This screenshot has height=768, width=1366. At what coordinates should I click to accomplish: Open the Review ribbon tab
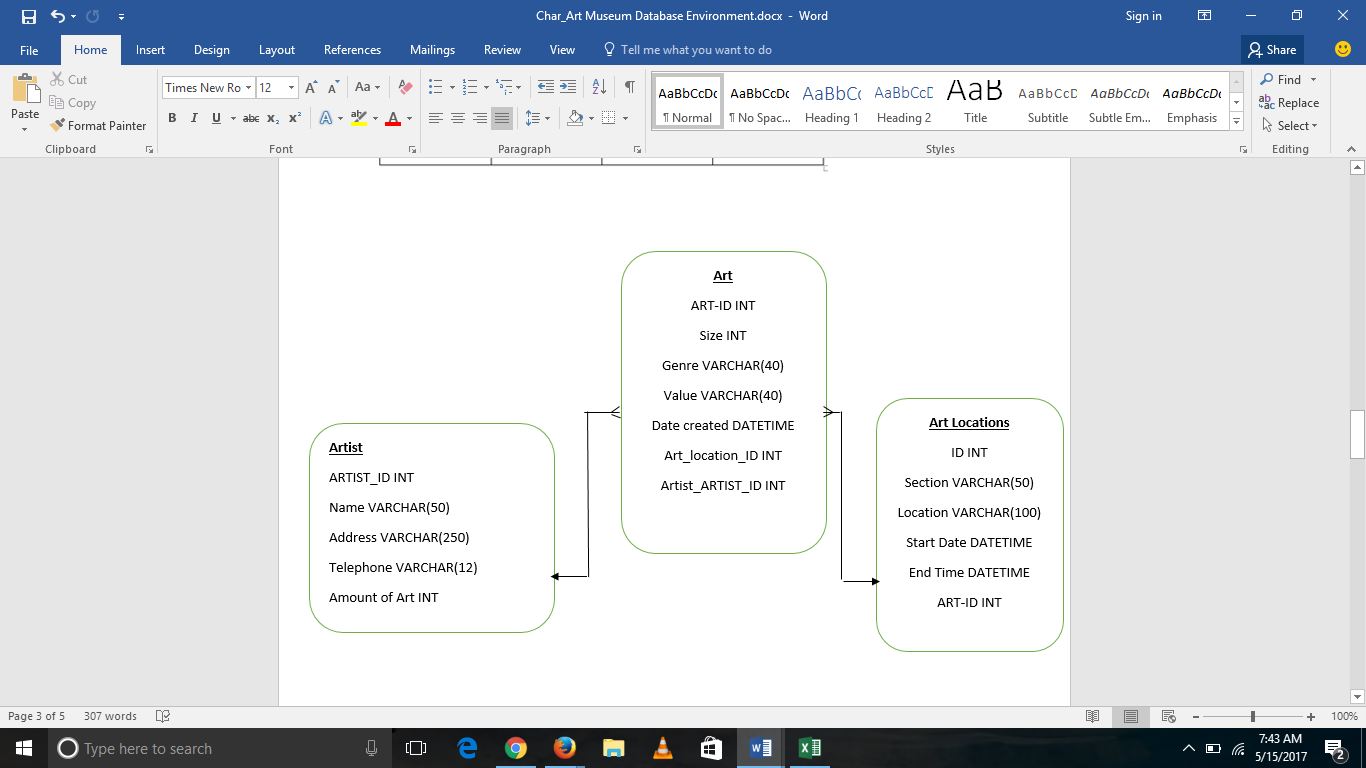[x=502, y=49]
